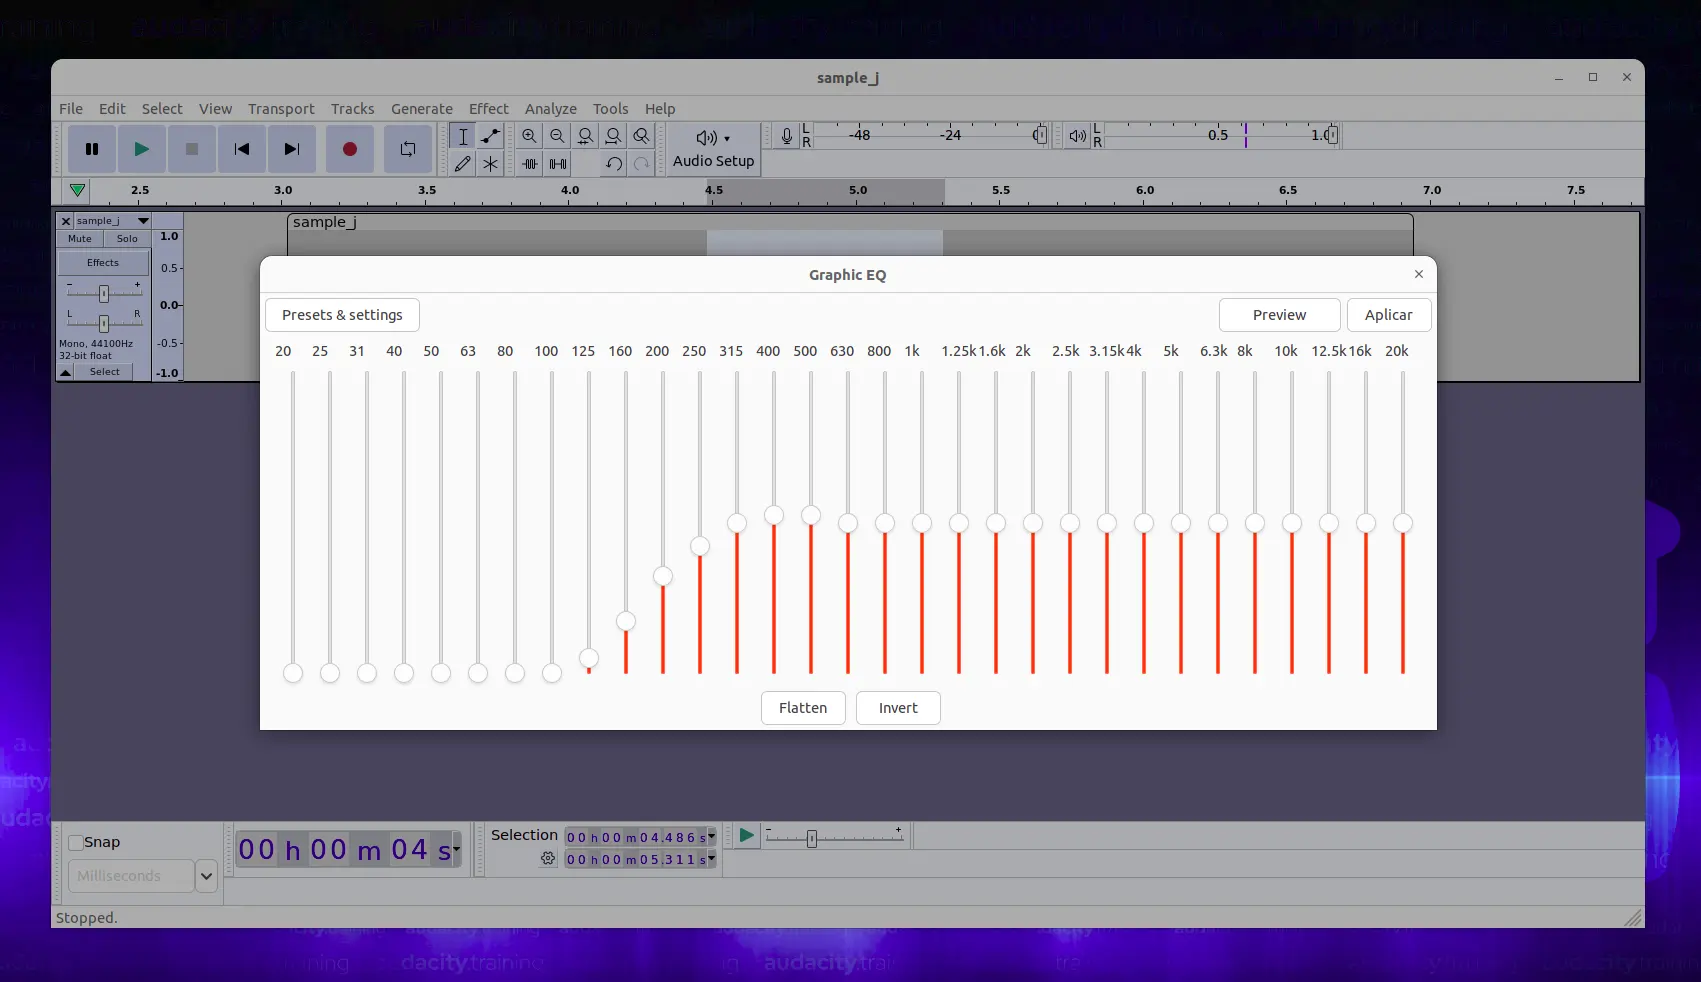Open the snap units dropdown arrow
This screenshot has height=982, width=1701.
[x=206, y=876]
